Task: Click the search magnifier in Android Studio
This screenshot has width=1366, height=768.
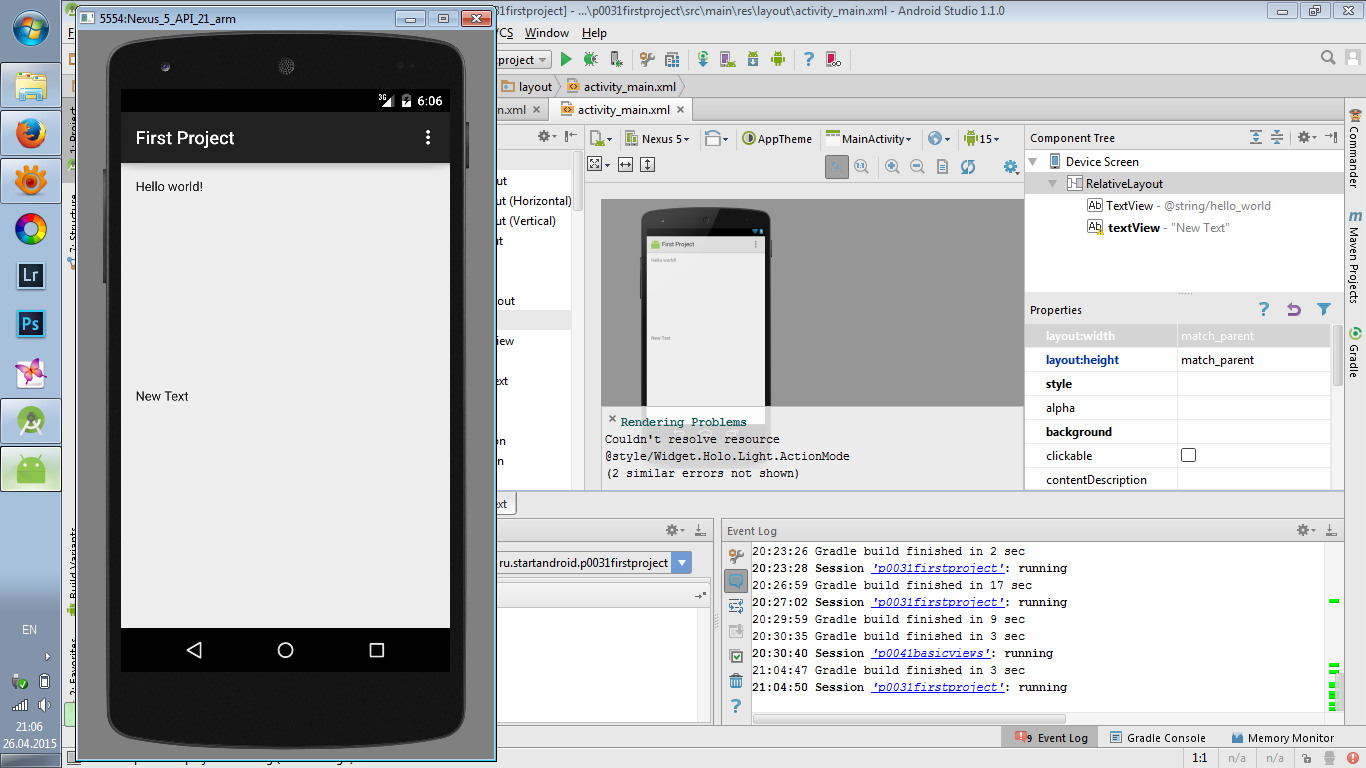Action: coord(1328,58)
